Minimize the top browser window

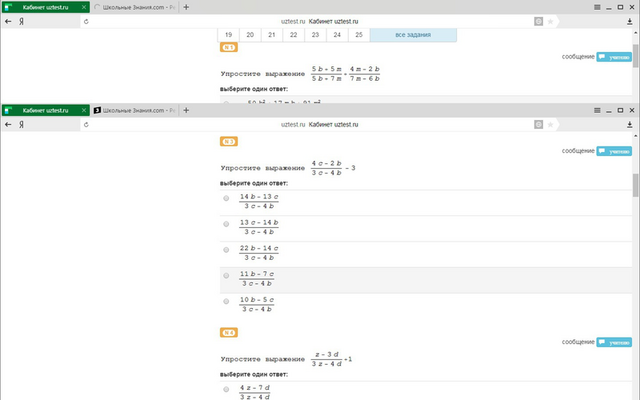point(609,7)
